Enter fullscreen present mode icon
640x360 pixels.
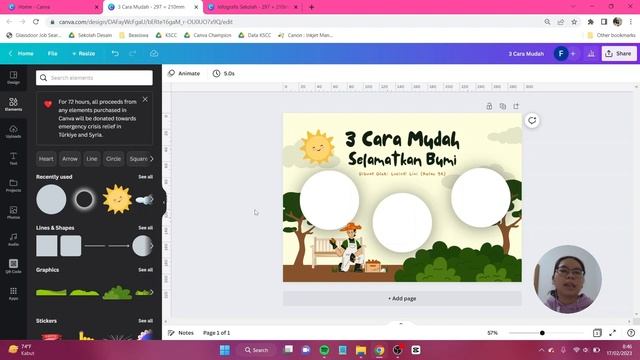coord(613,333)
